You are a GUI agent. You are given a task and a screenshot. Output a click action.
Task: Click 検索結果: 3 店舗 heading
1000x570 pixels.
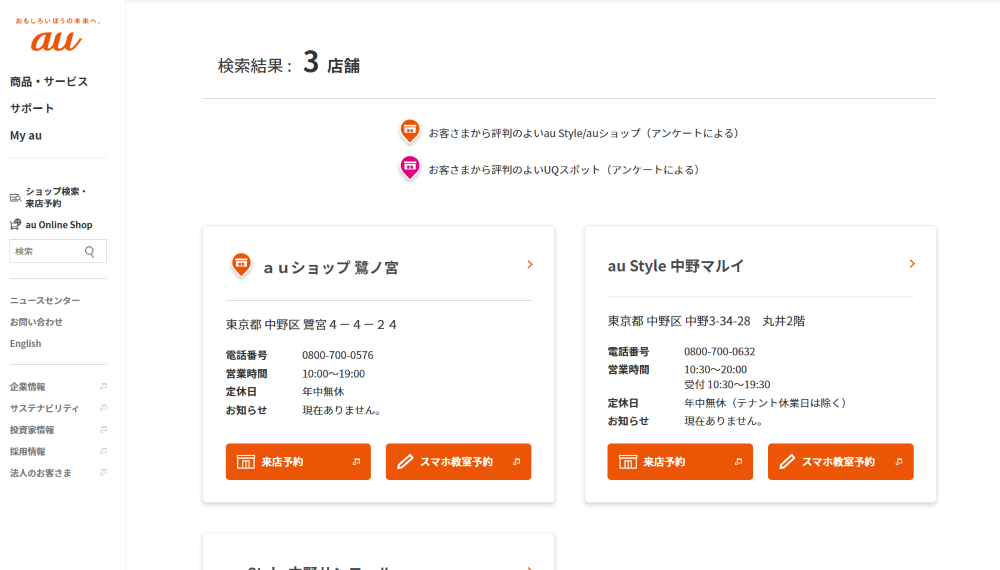pyautogui.click(x=289, y=63)
